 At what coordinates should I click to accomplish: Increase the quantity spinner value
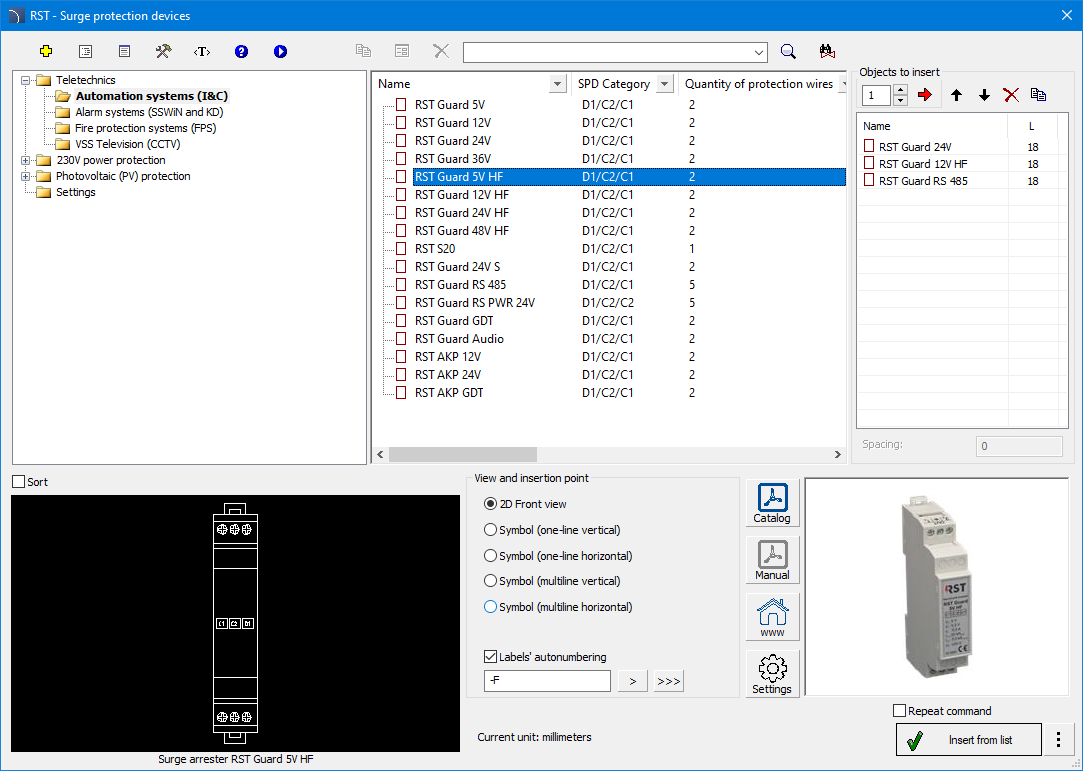point(900,89)
